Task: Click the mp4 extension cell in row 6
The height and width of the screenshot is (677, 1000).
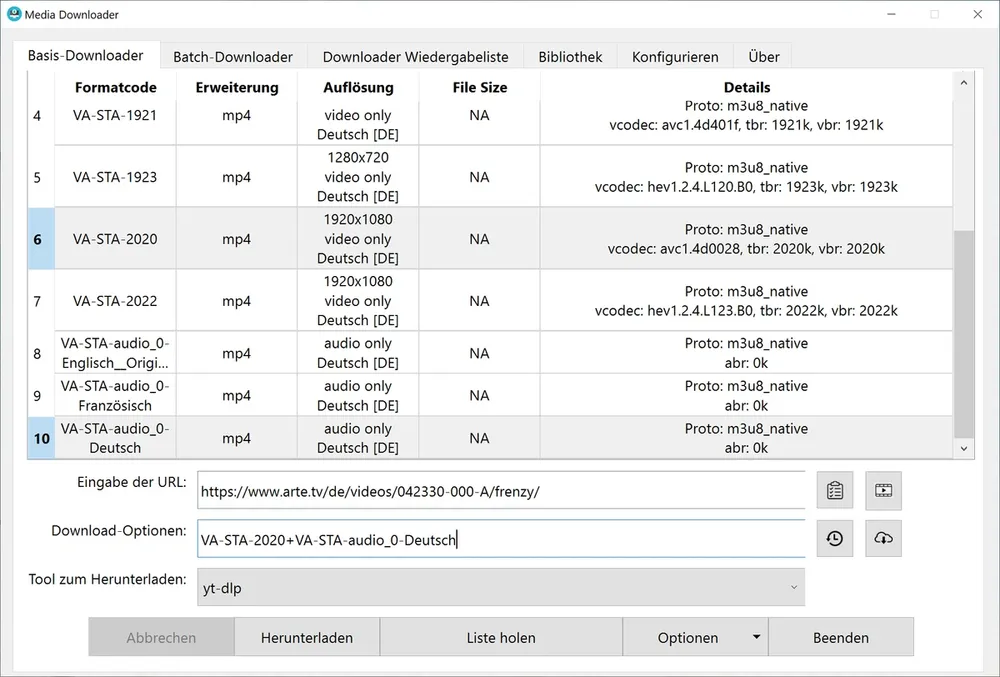Action: coord(237,239)
